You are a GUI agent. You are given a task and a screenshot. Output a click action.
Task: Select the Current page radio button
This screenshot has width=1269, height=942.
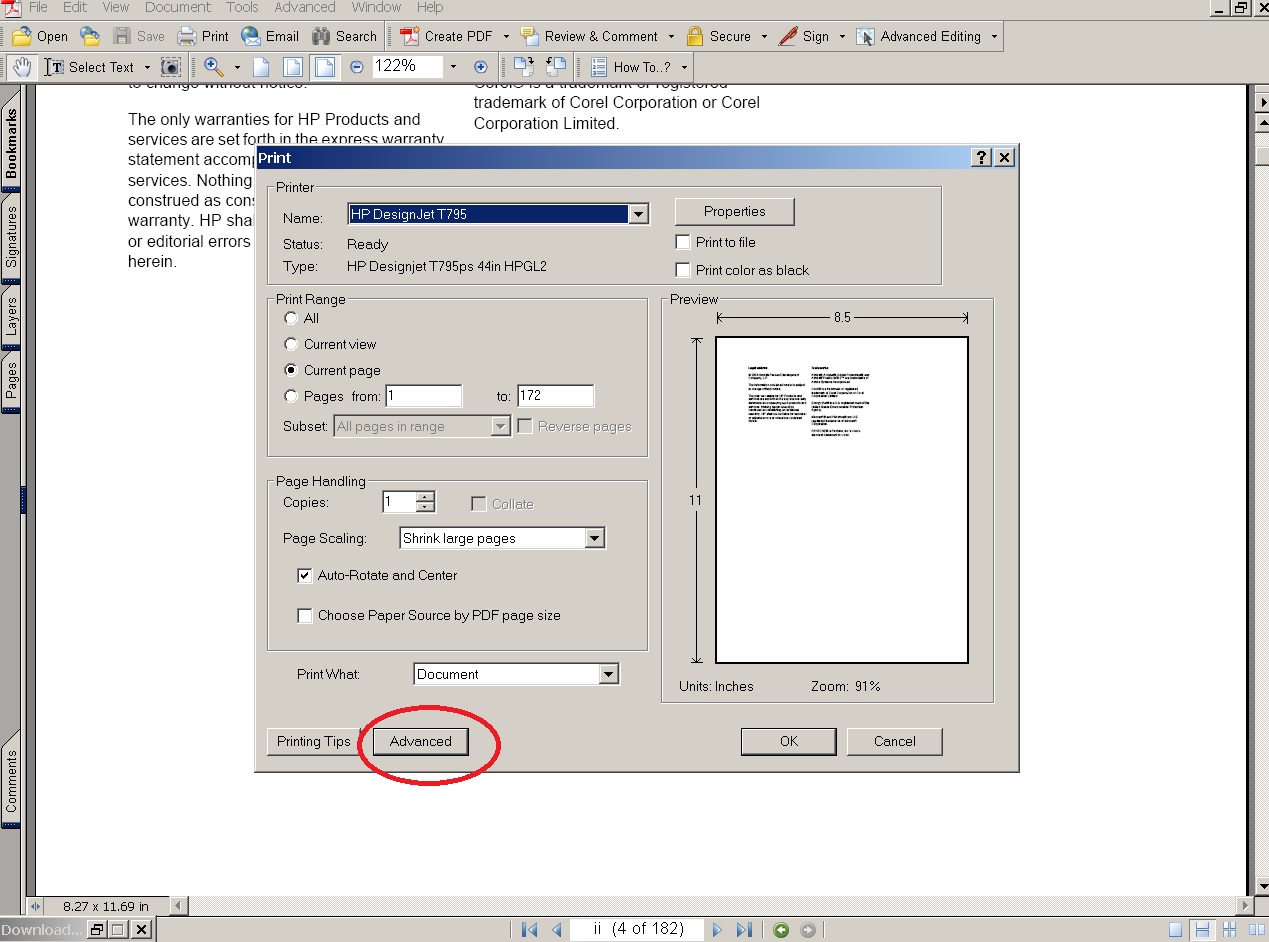pyautogui.click(x=291, y=370)
